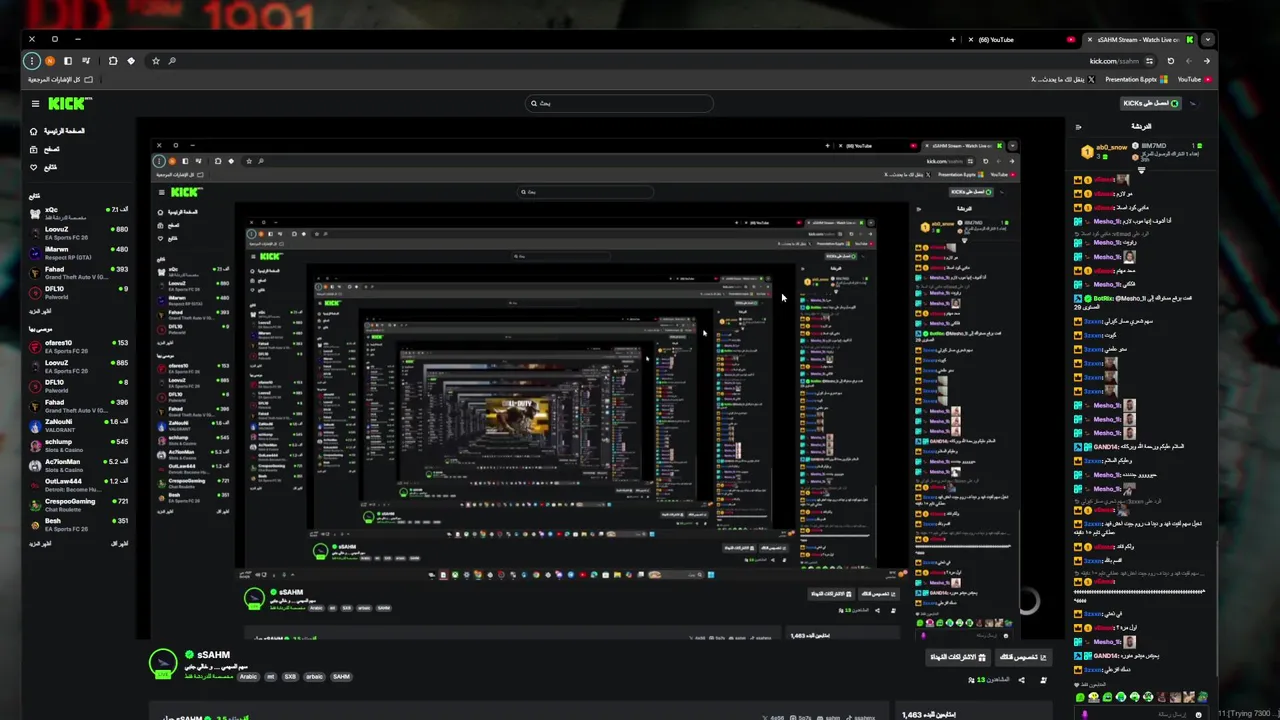Click the dimmed left-pointing browser navigation arrow
The height and width of the screenshot is (720, 1280).
coord(1189,61)
